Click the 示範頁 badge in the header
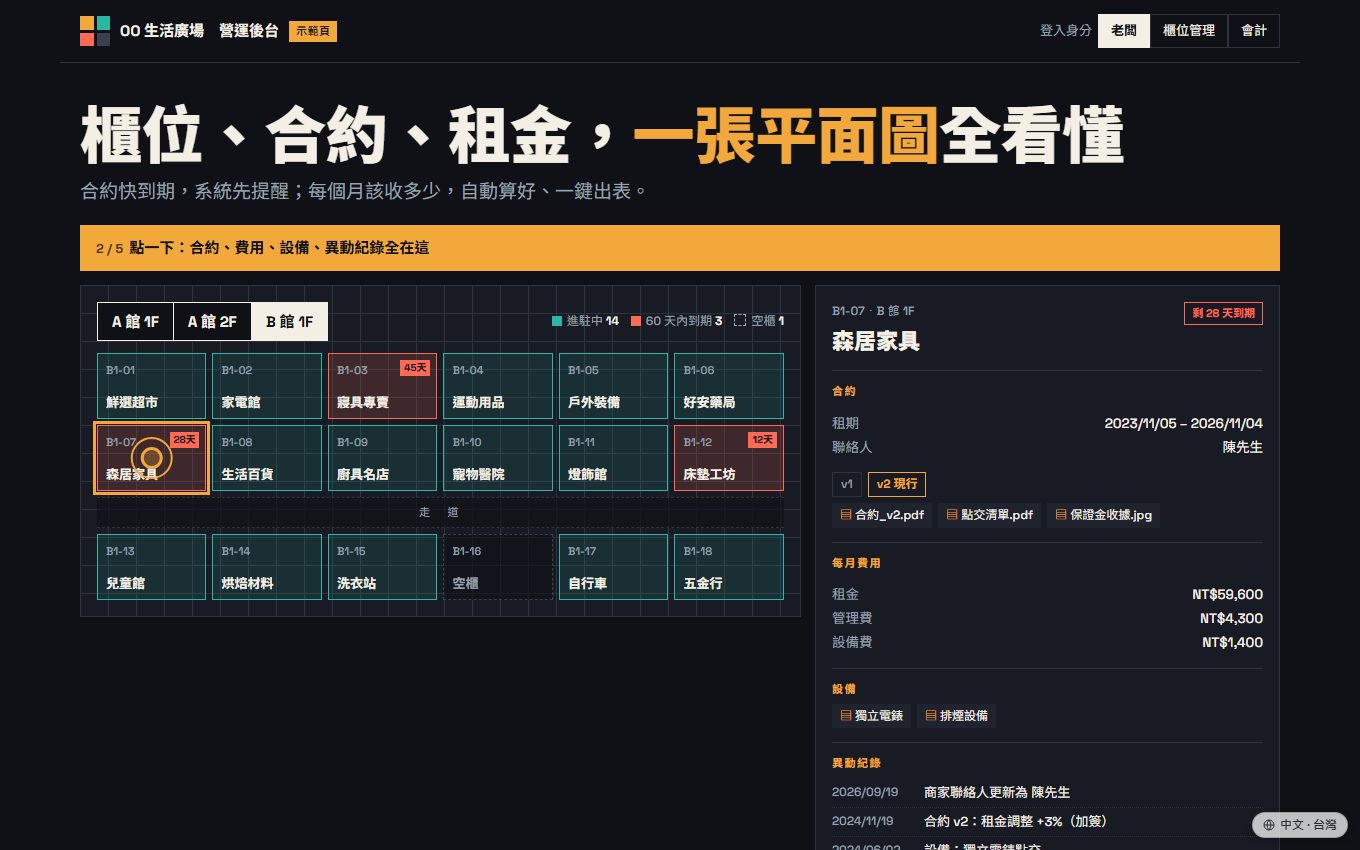This screenshot has width=1360, height=850. point(313,31)
